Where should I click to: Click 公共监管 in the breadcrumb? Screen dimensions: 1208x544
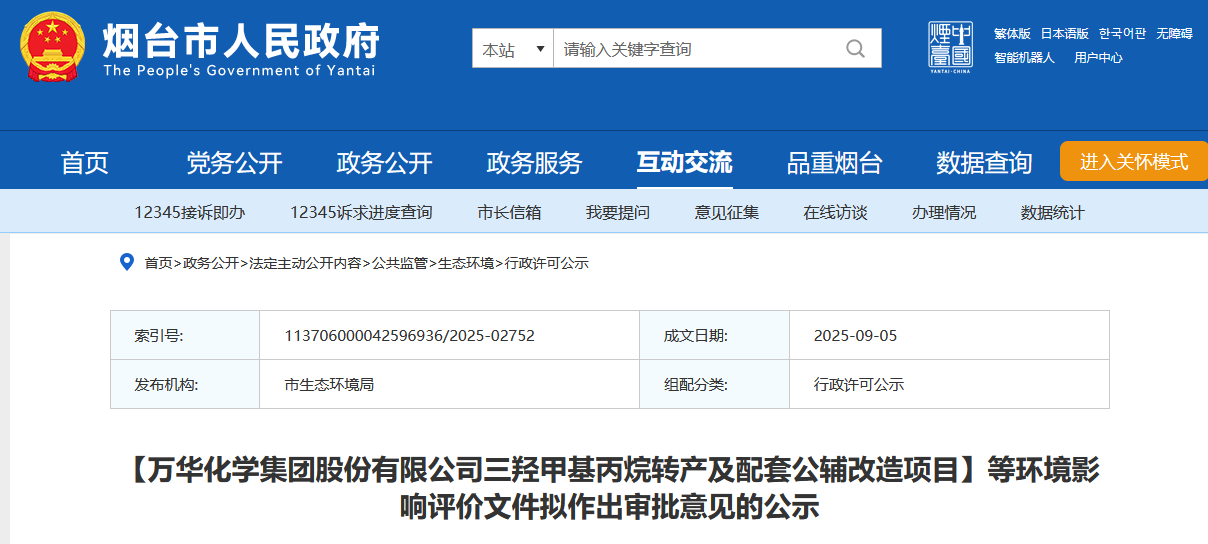pos(399,263)
